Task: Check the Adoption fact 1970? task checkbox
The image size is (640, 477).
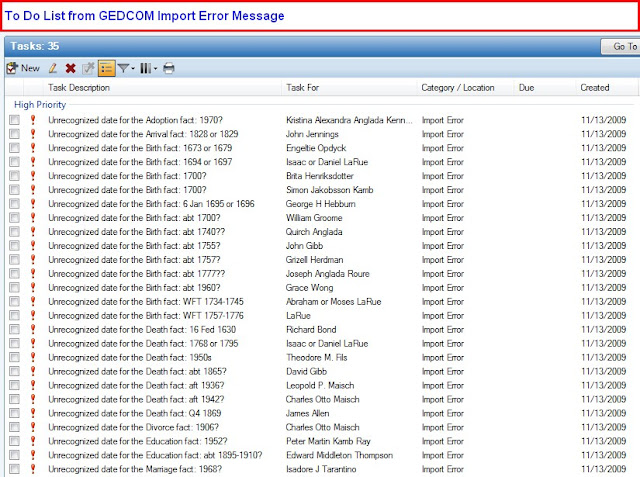Action: click(x=14, y=120)
